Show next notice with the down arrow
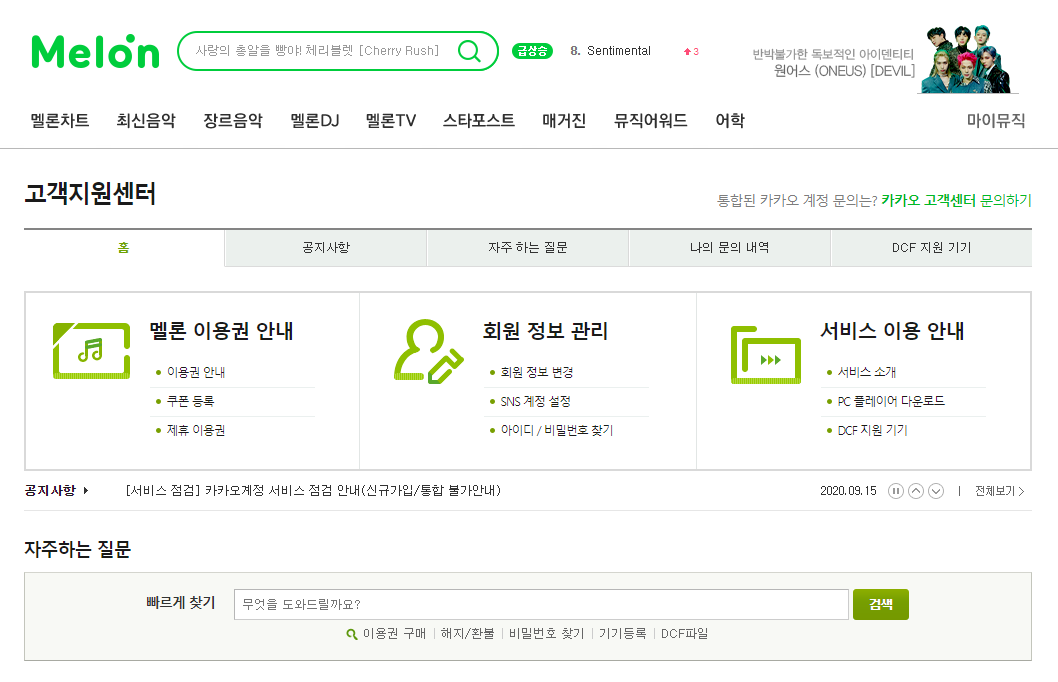1058x682 pixels. click(x=936, y=491)
